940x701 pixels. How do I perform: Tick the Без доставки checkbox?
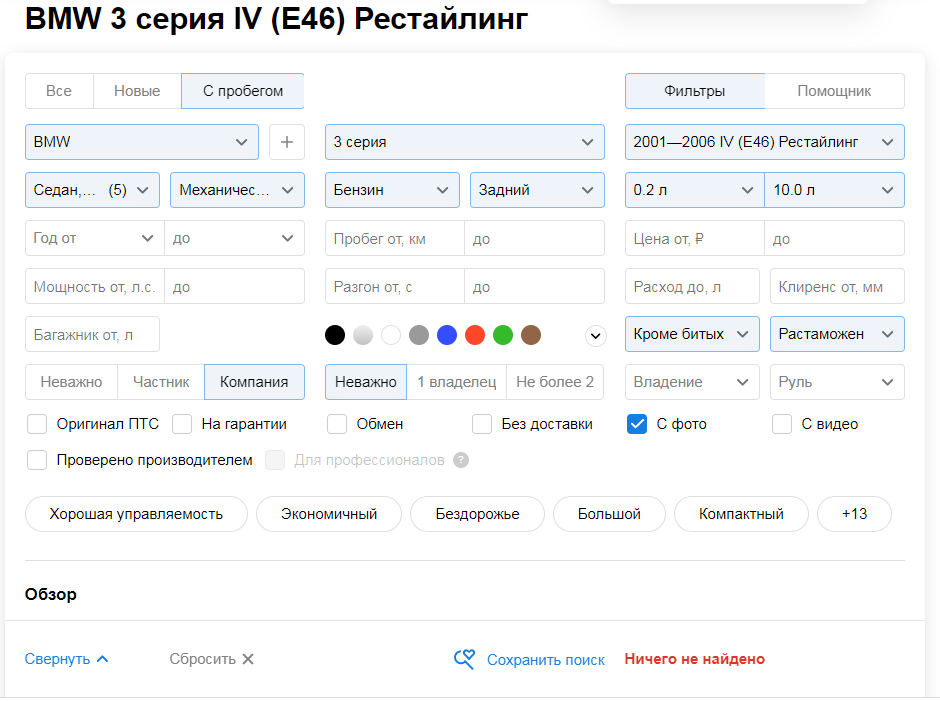coord(482,424)
